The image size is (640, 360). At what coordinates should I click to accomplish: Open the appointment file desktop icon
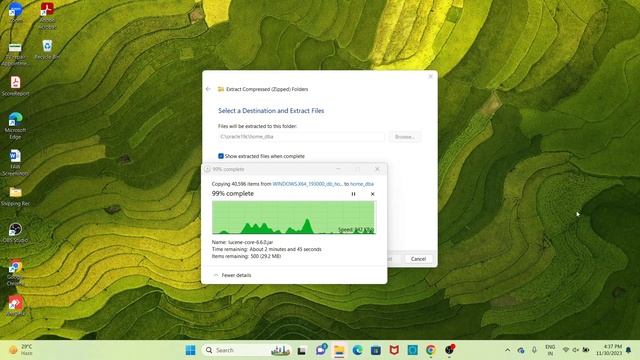pos(16,53)
